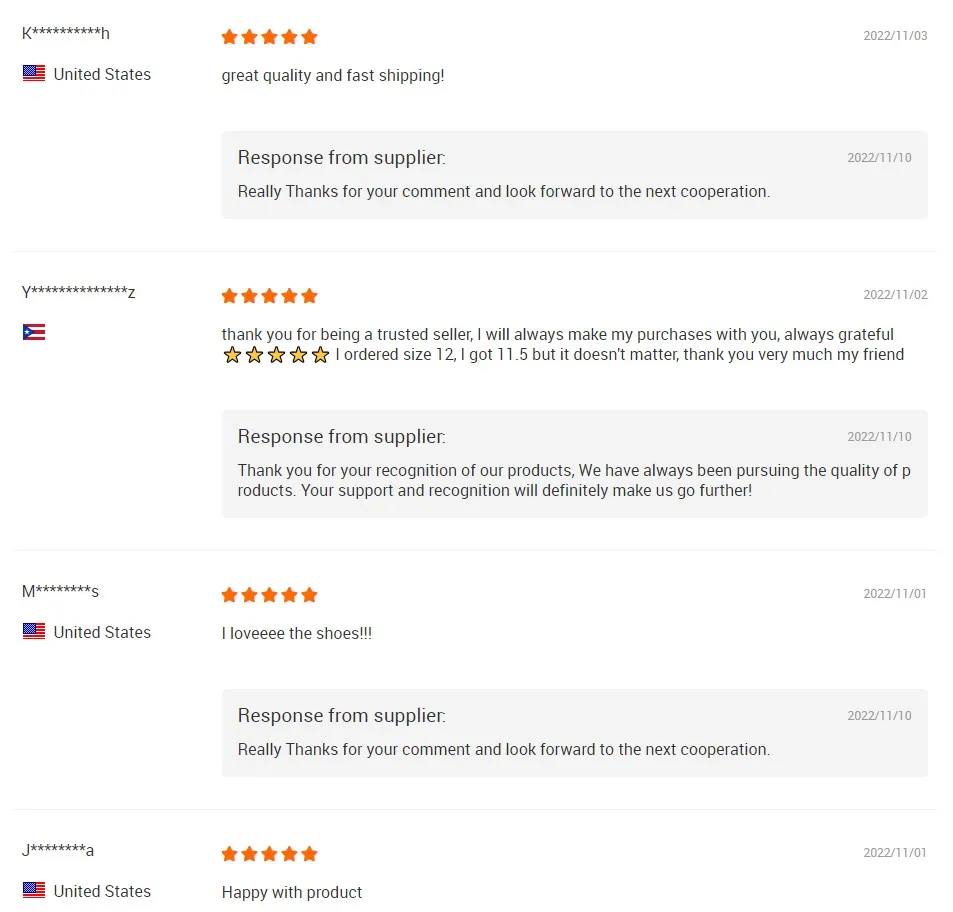The image size is (953, 912).
Task: Click the Puerto Rico flag under reviewer Y**************z
Action: click(34, 333)
